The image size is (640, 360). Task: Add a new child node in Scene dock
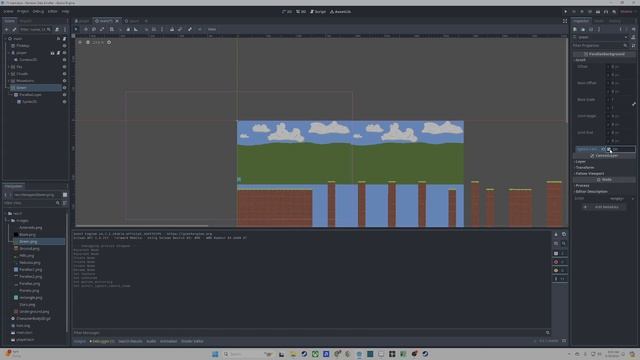6,29
